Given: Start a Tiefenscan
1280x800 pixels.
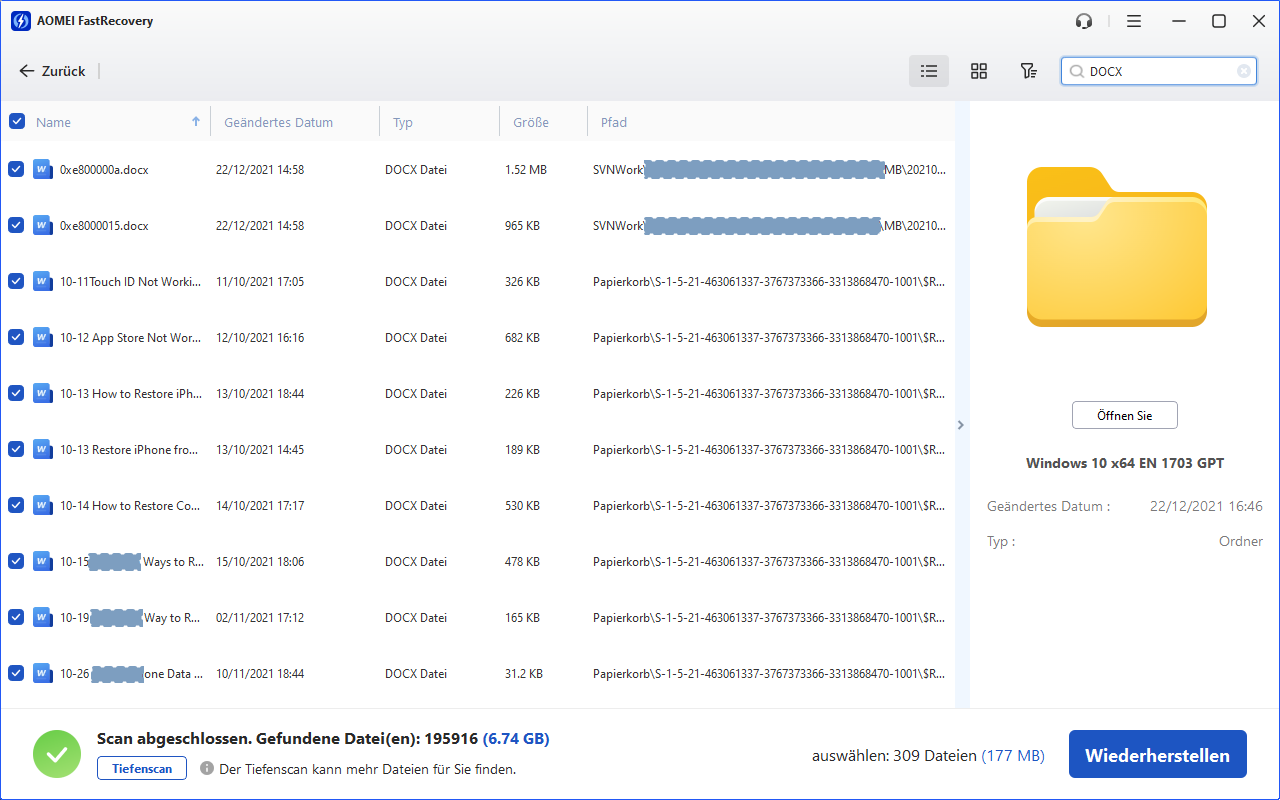Looking at the screenshot, I should click(x=141, y=768).
